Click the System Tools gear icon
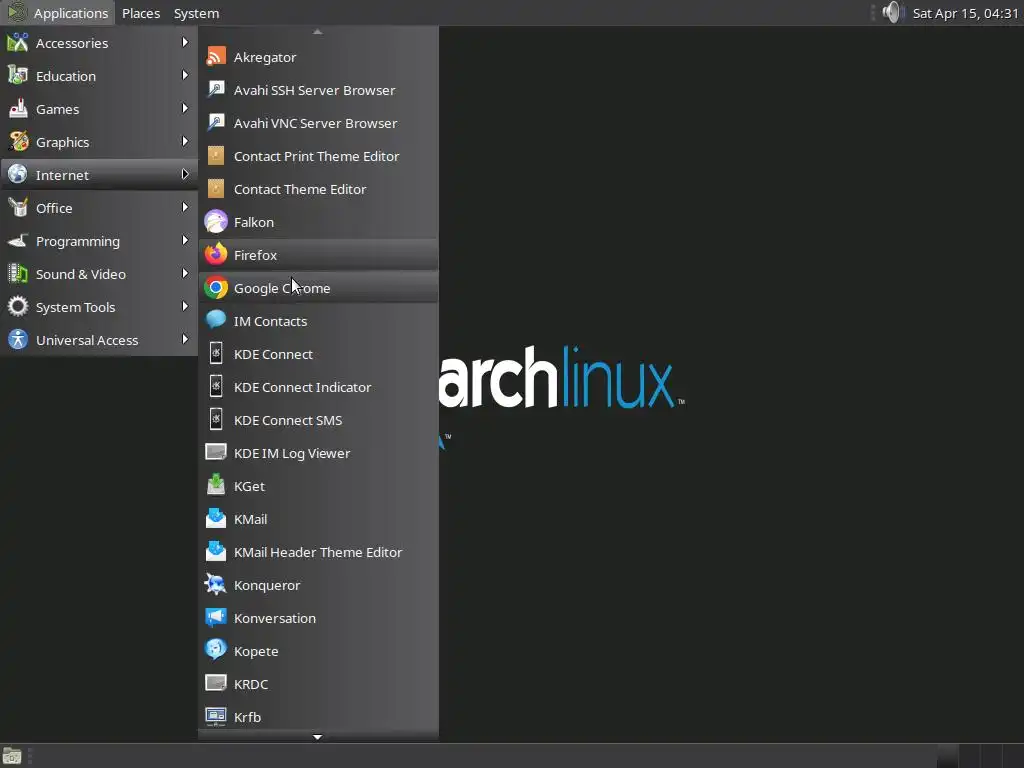 18,306
